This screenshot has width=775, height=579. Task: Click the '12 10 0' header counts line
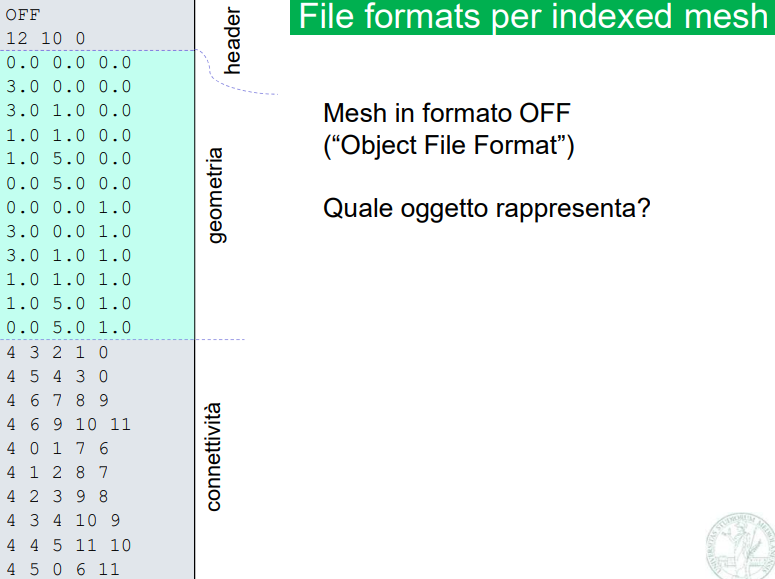(45, 38)
